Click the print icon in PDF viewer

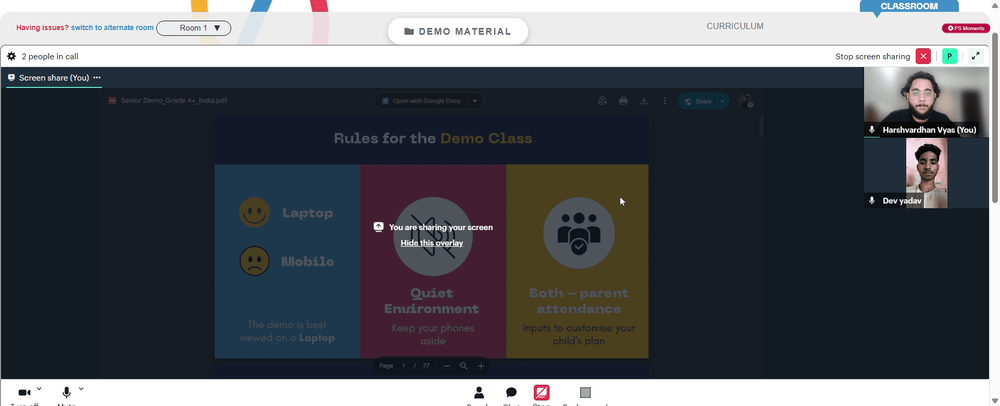pos(623,101)
